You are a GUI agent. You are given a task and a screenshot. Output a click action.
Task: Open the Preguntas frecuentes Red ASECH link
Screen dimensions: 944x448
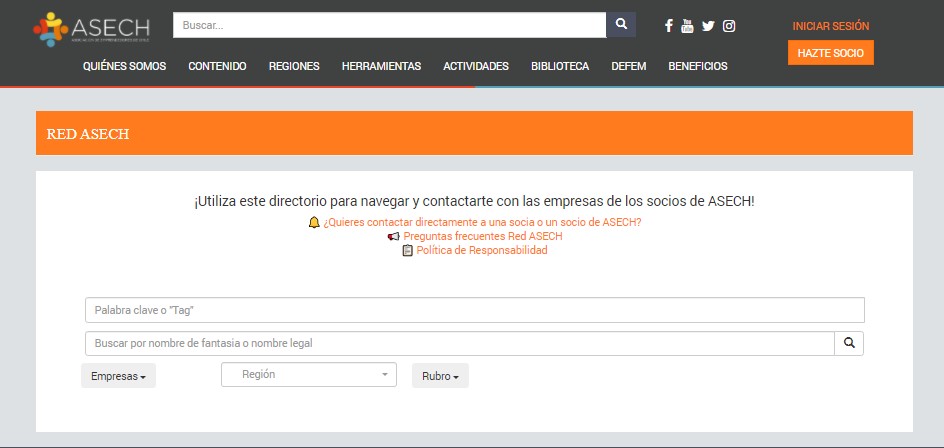[x=483, y=237]
